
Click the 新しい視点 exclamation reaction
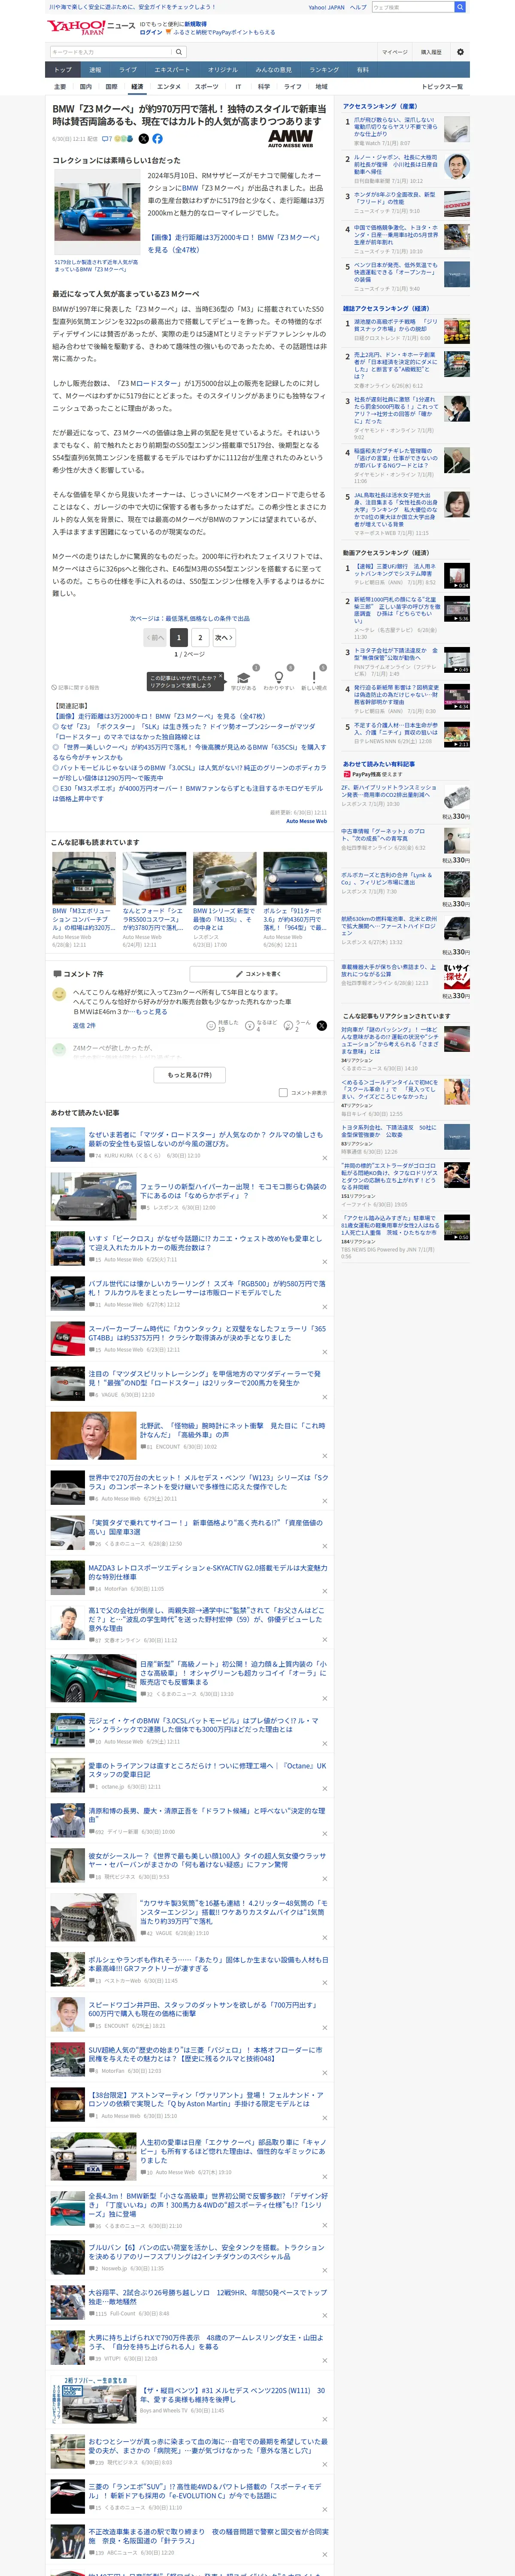pos(314,680)
